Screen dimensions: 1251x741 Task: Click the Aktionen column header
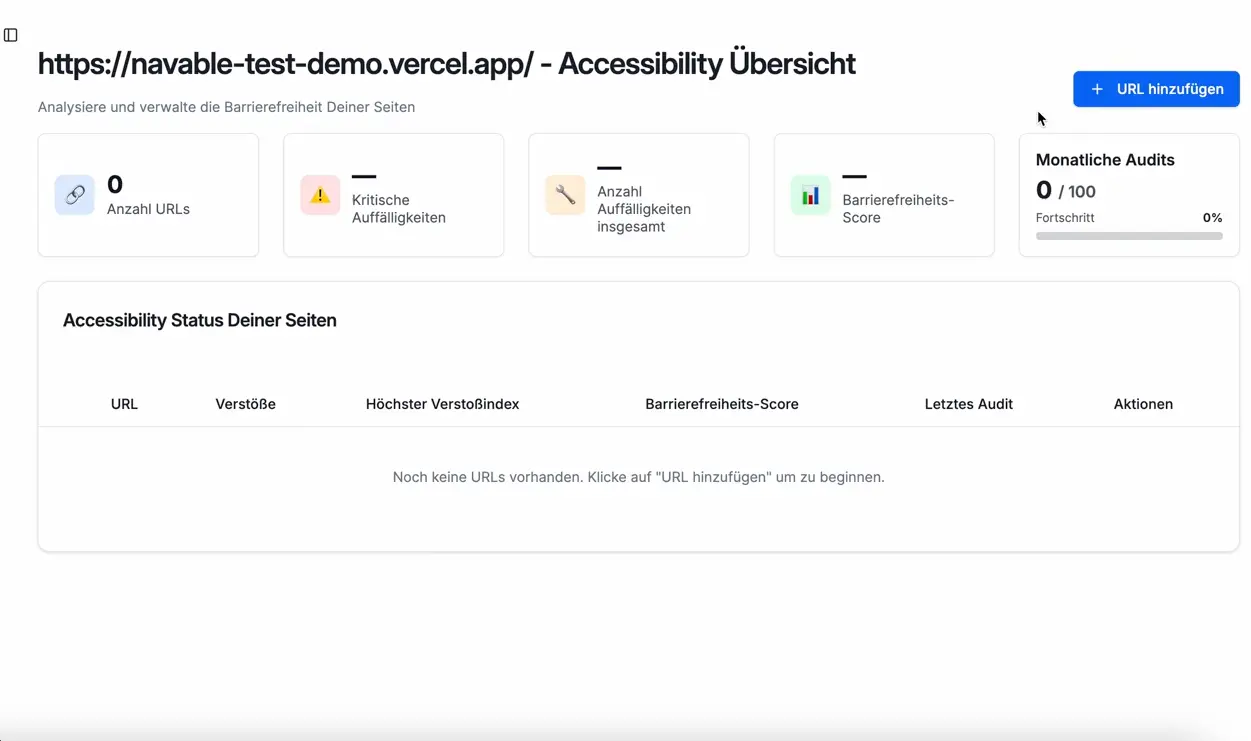(1143, 404)
